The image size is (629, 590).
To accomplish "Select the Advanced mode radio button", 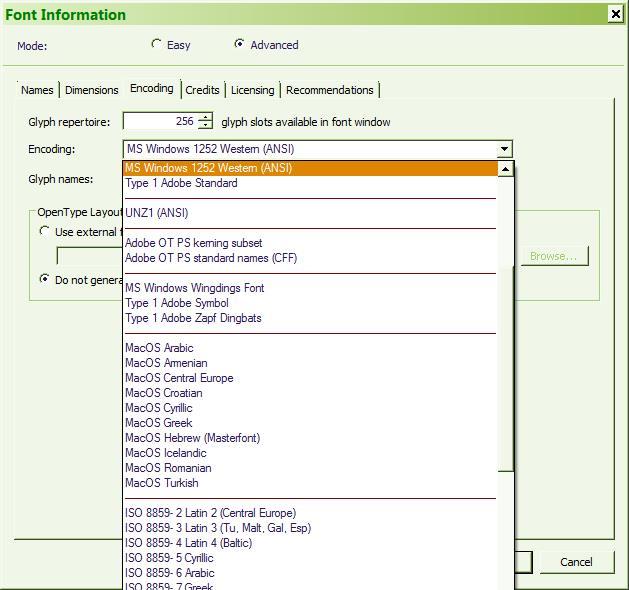I will tap(239, 43).
